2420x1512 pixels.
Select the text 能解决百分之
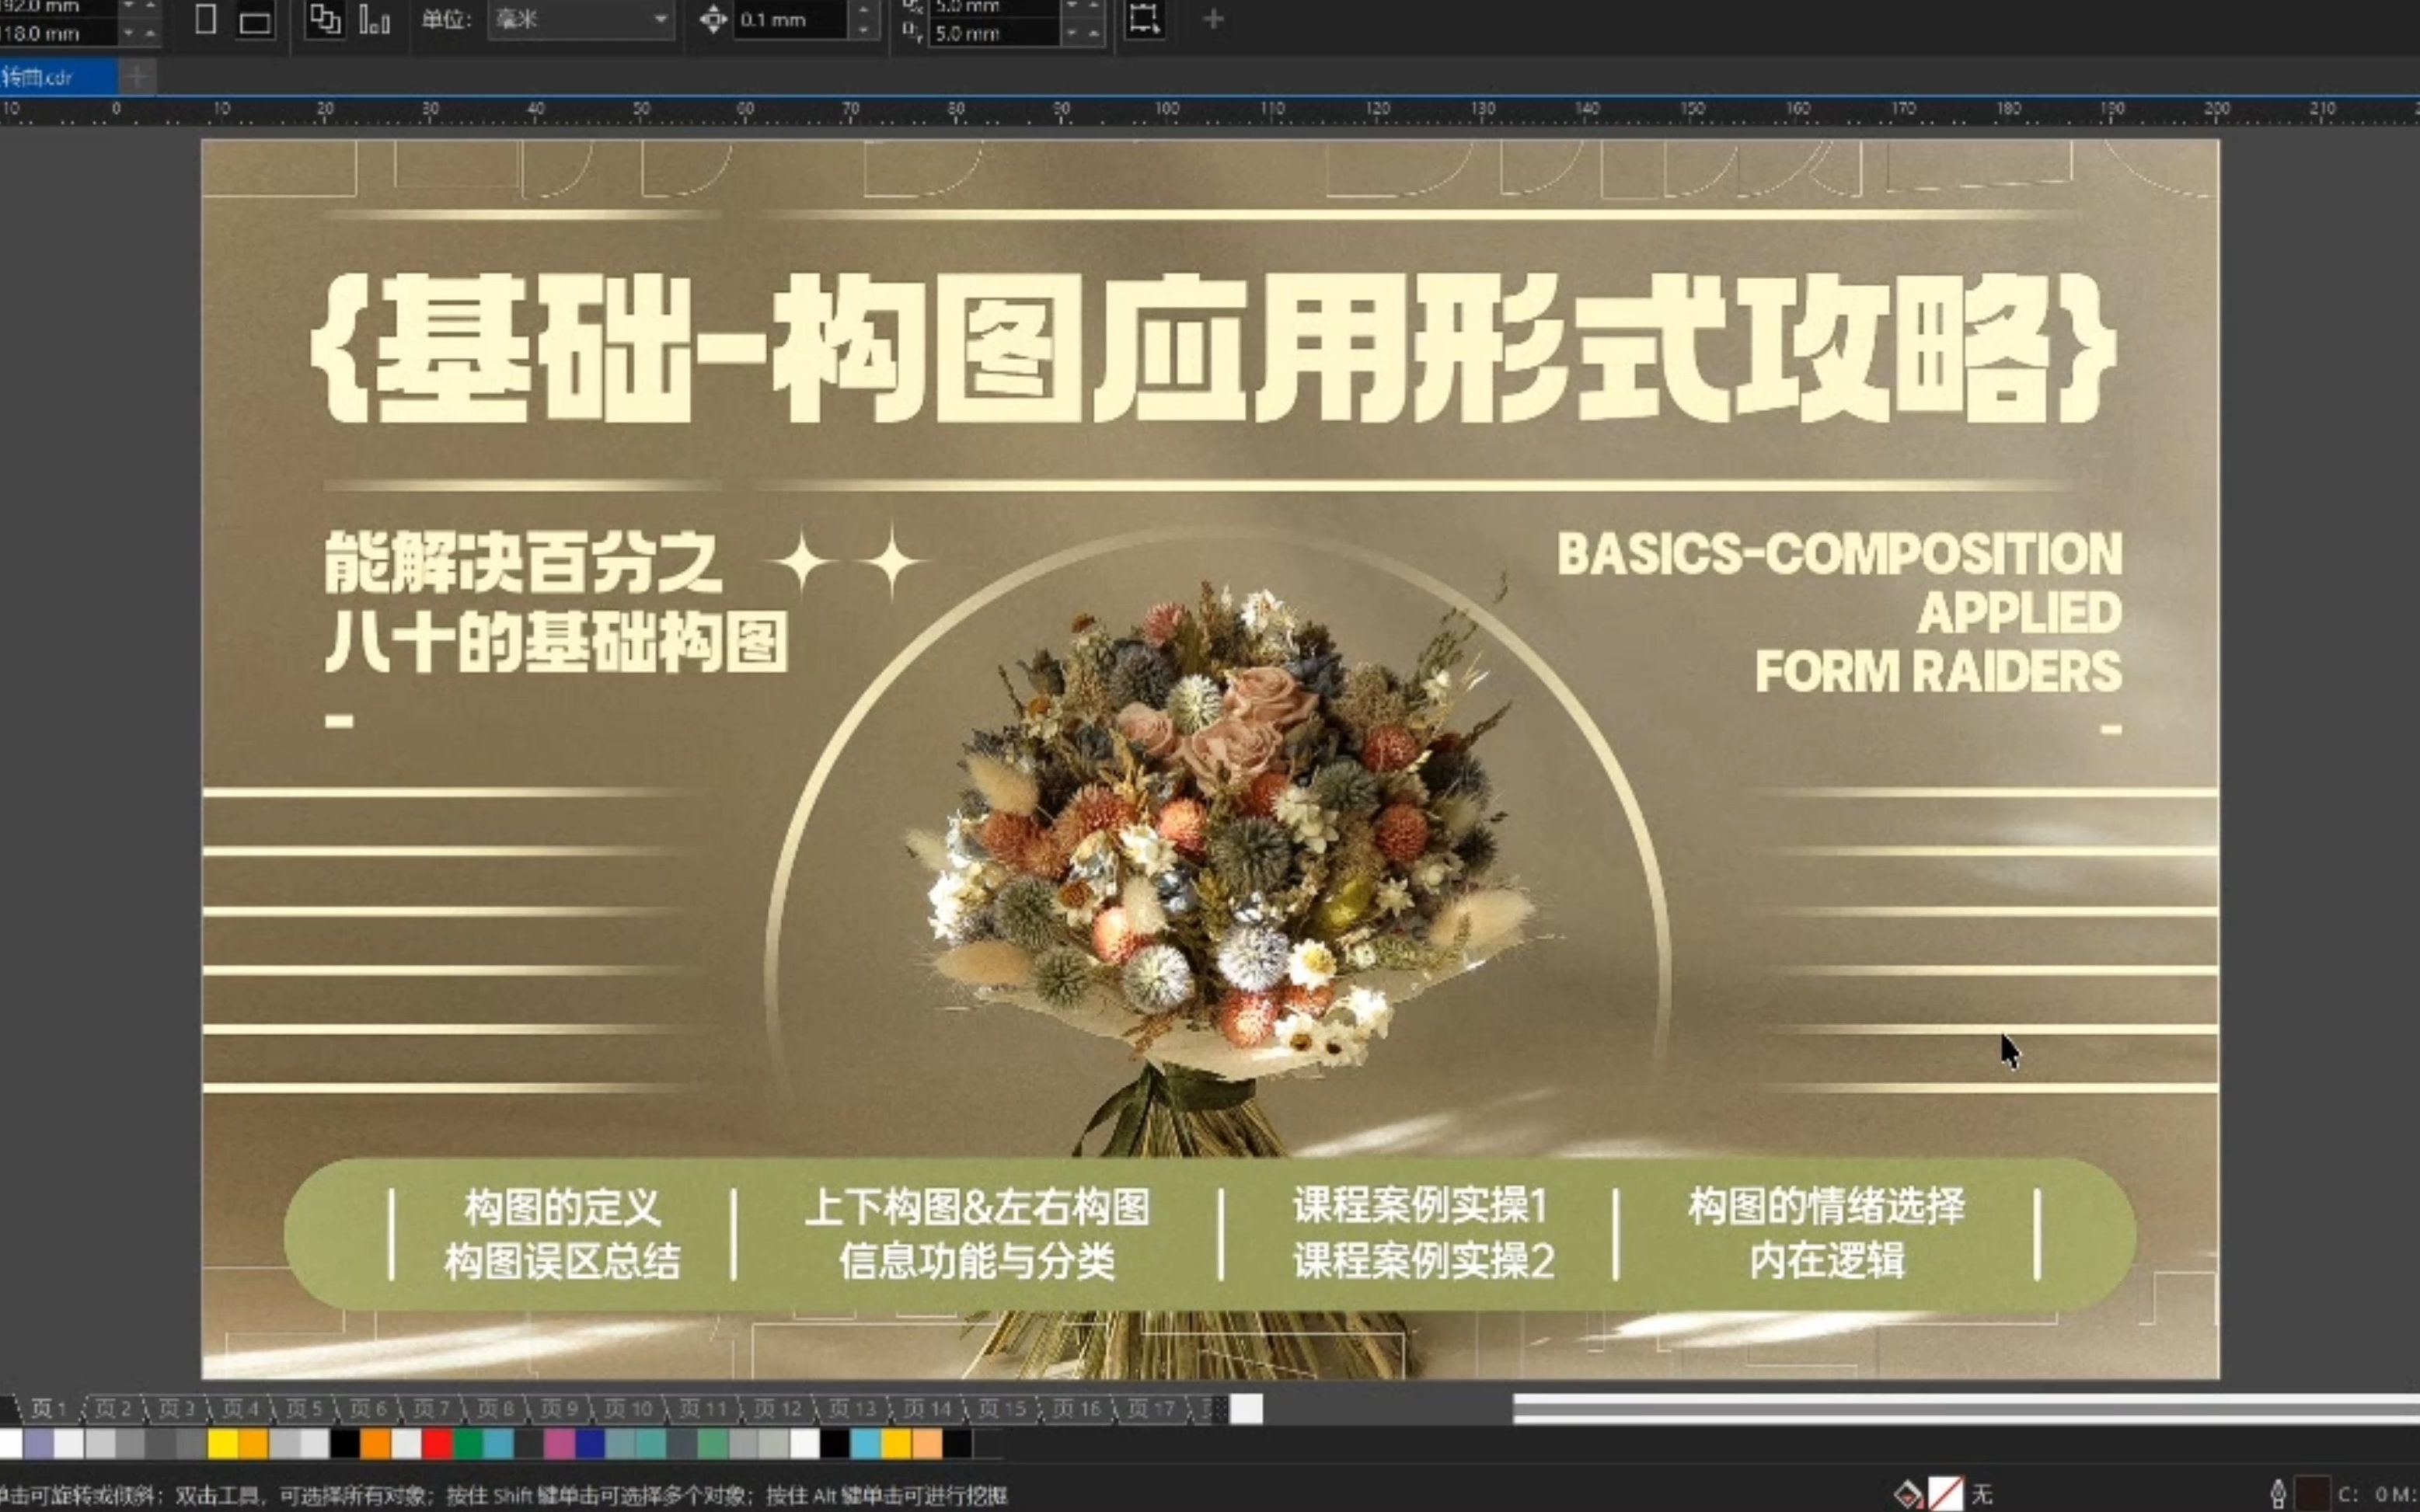522,563
